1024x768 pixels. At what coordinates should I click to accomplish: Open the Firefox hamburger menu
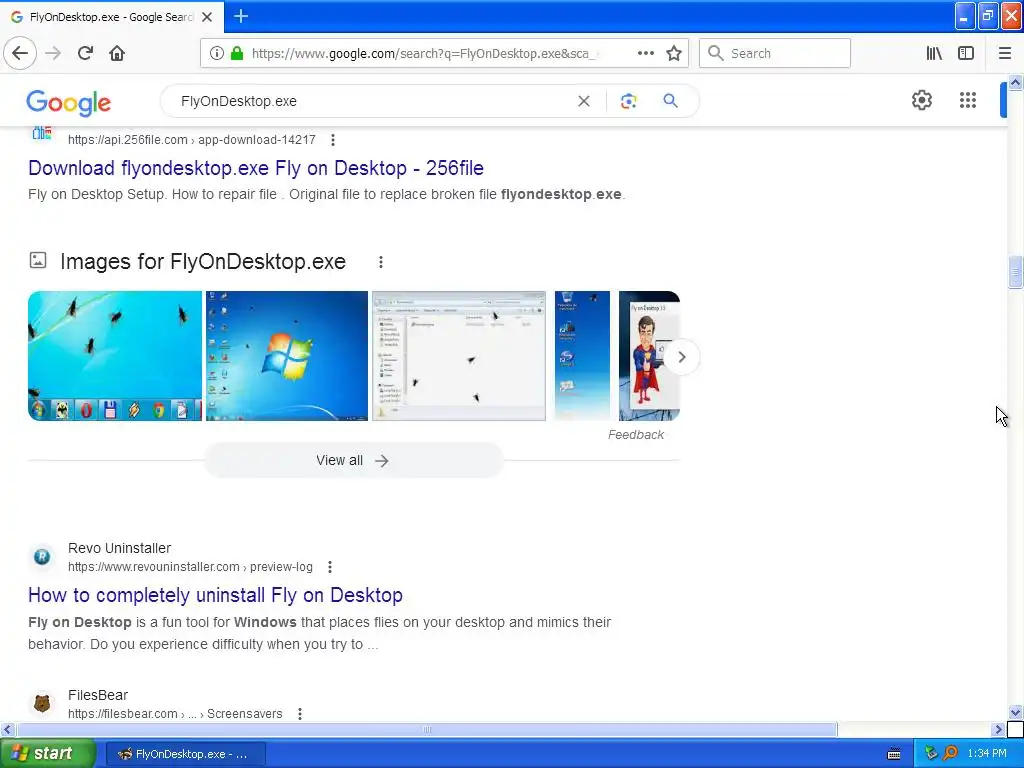[1004, 53]
